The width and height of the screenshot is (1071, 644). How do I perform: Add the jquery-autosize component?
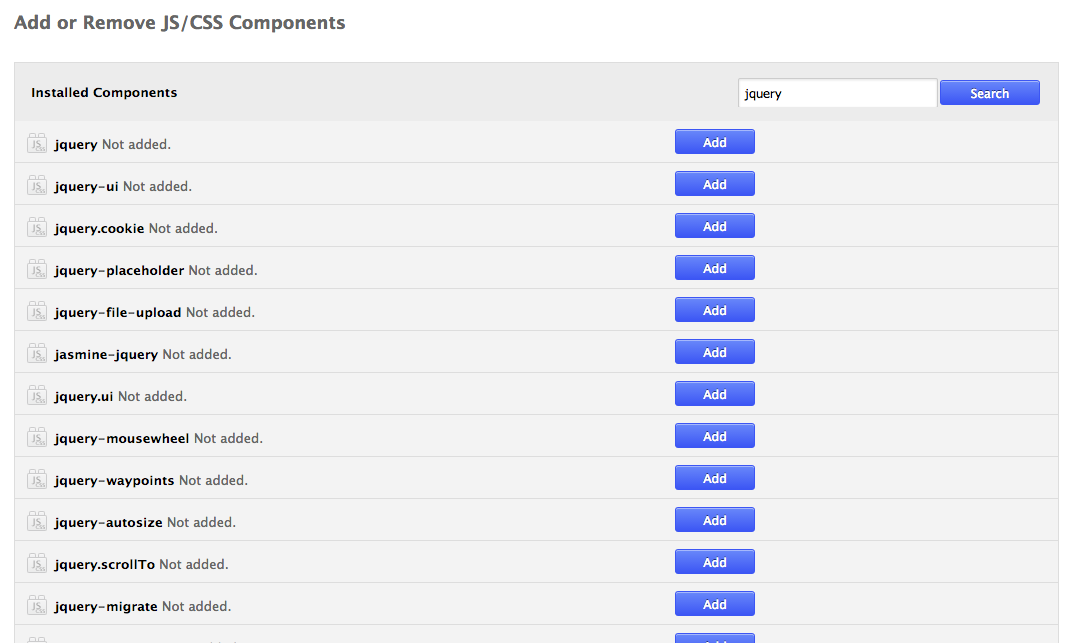(714, 520)
